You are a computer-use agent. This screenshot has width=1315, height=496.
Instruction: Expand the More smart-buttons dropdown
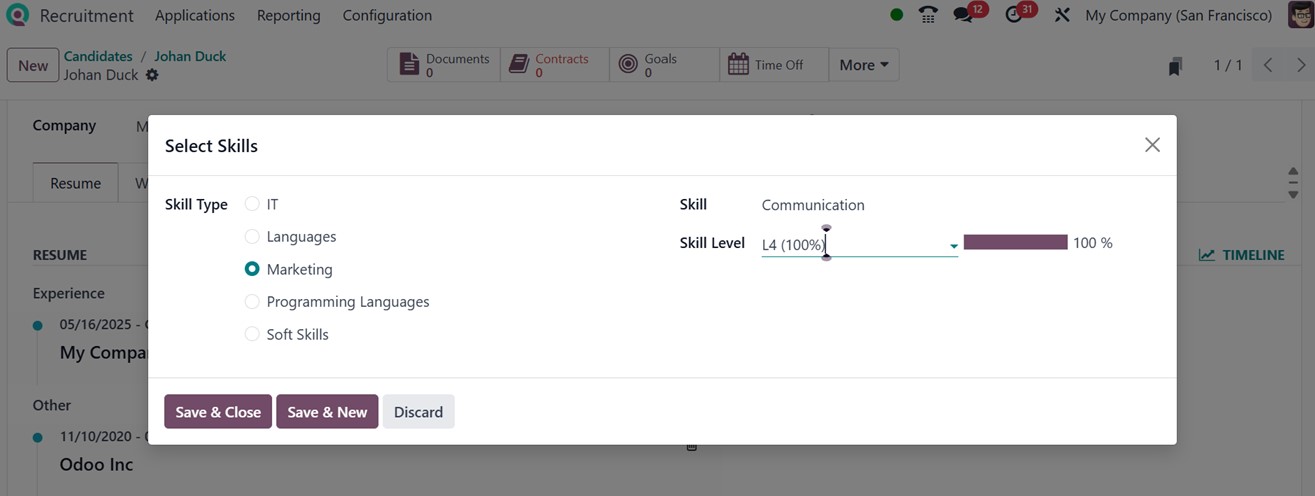pyautogui.click(x=863, y=65)
